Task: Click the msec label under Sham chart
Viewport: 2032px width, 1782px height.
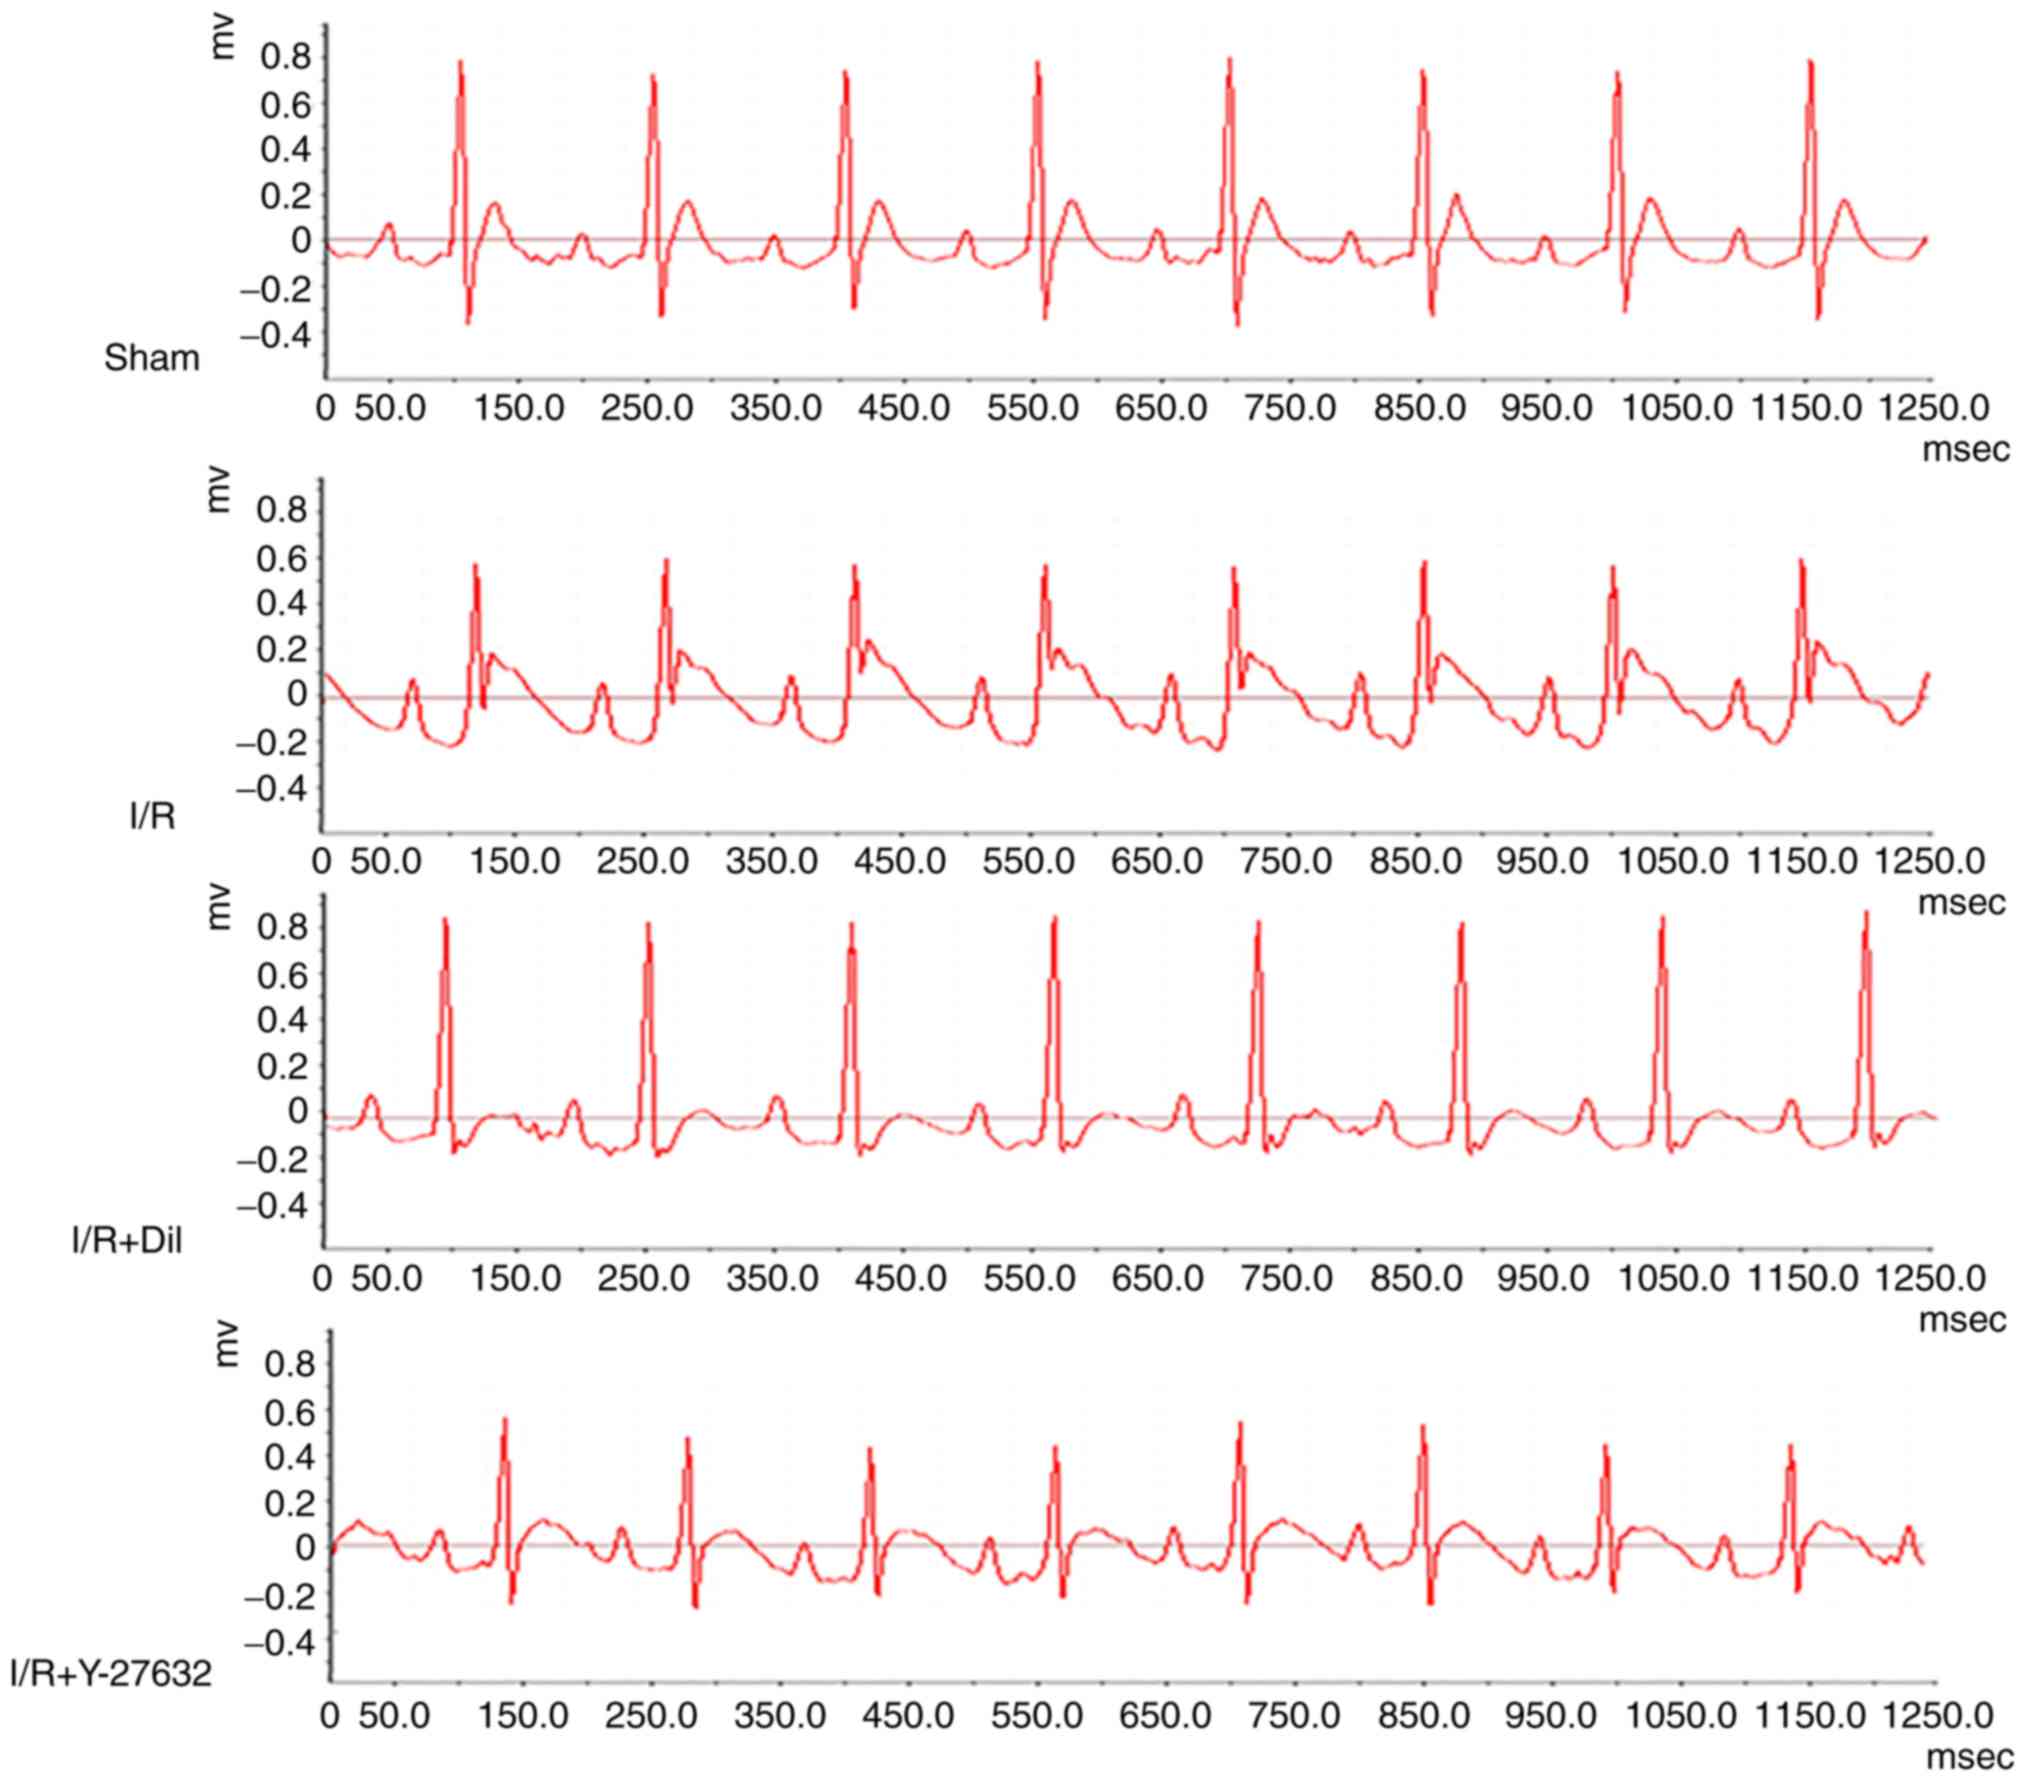Action: [x=1965, y=451]
